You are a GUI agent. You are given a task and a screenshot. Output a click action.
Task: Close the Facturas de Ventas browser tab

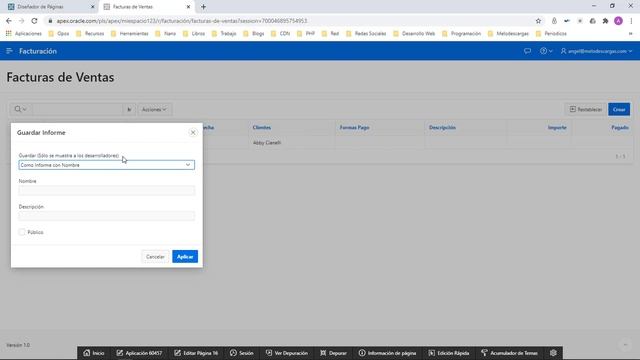coord(189,7)
